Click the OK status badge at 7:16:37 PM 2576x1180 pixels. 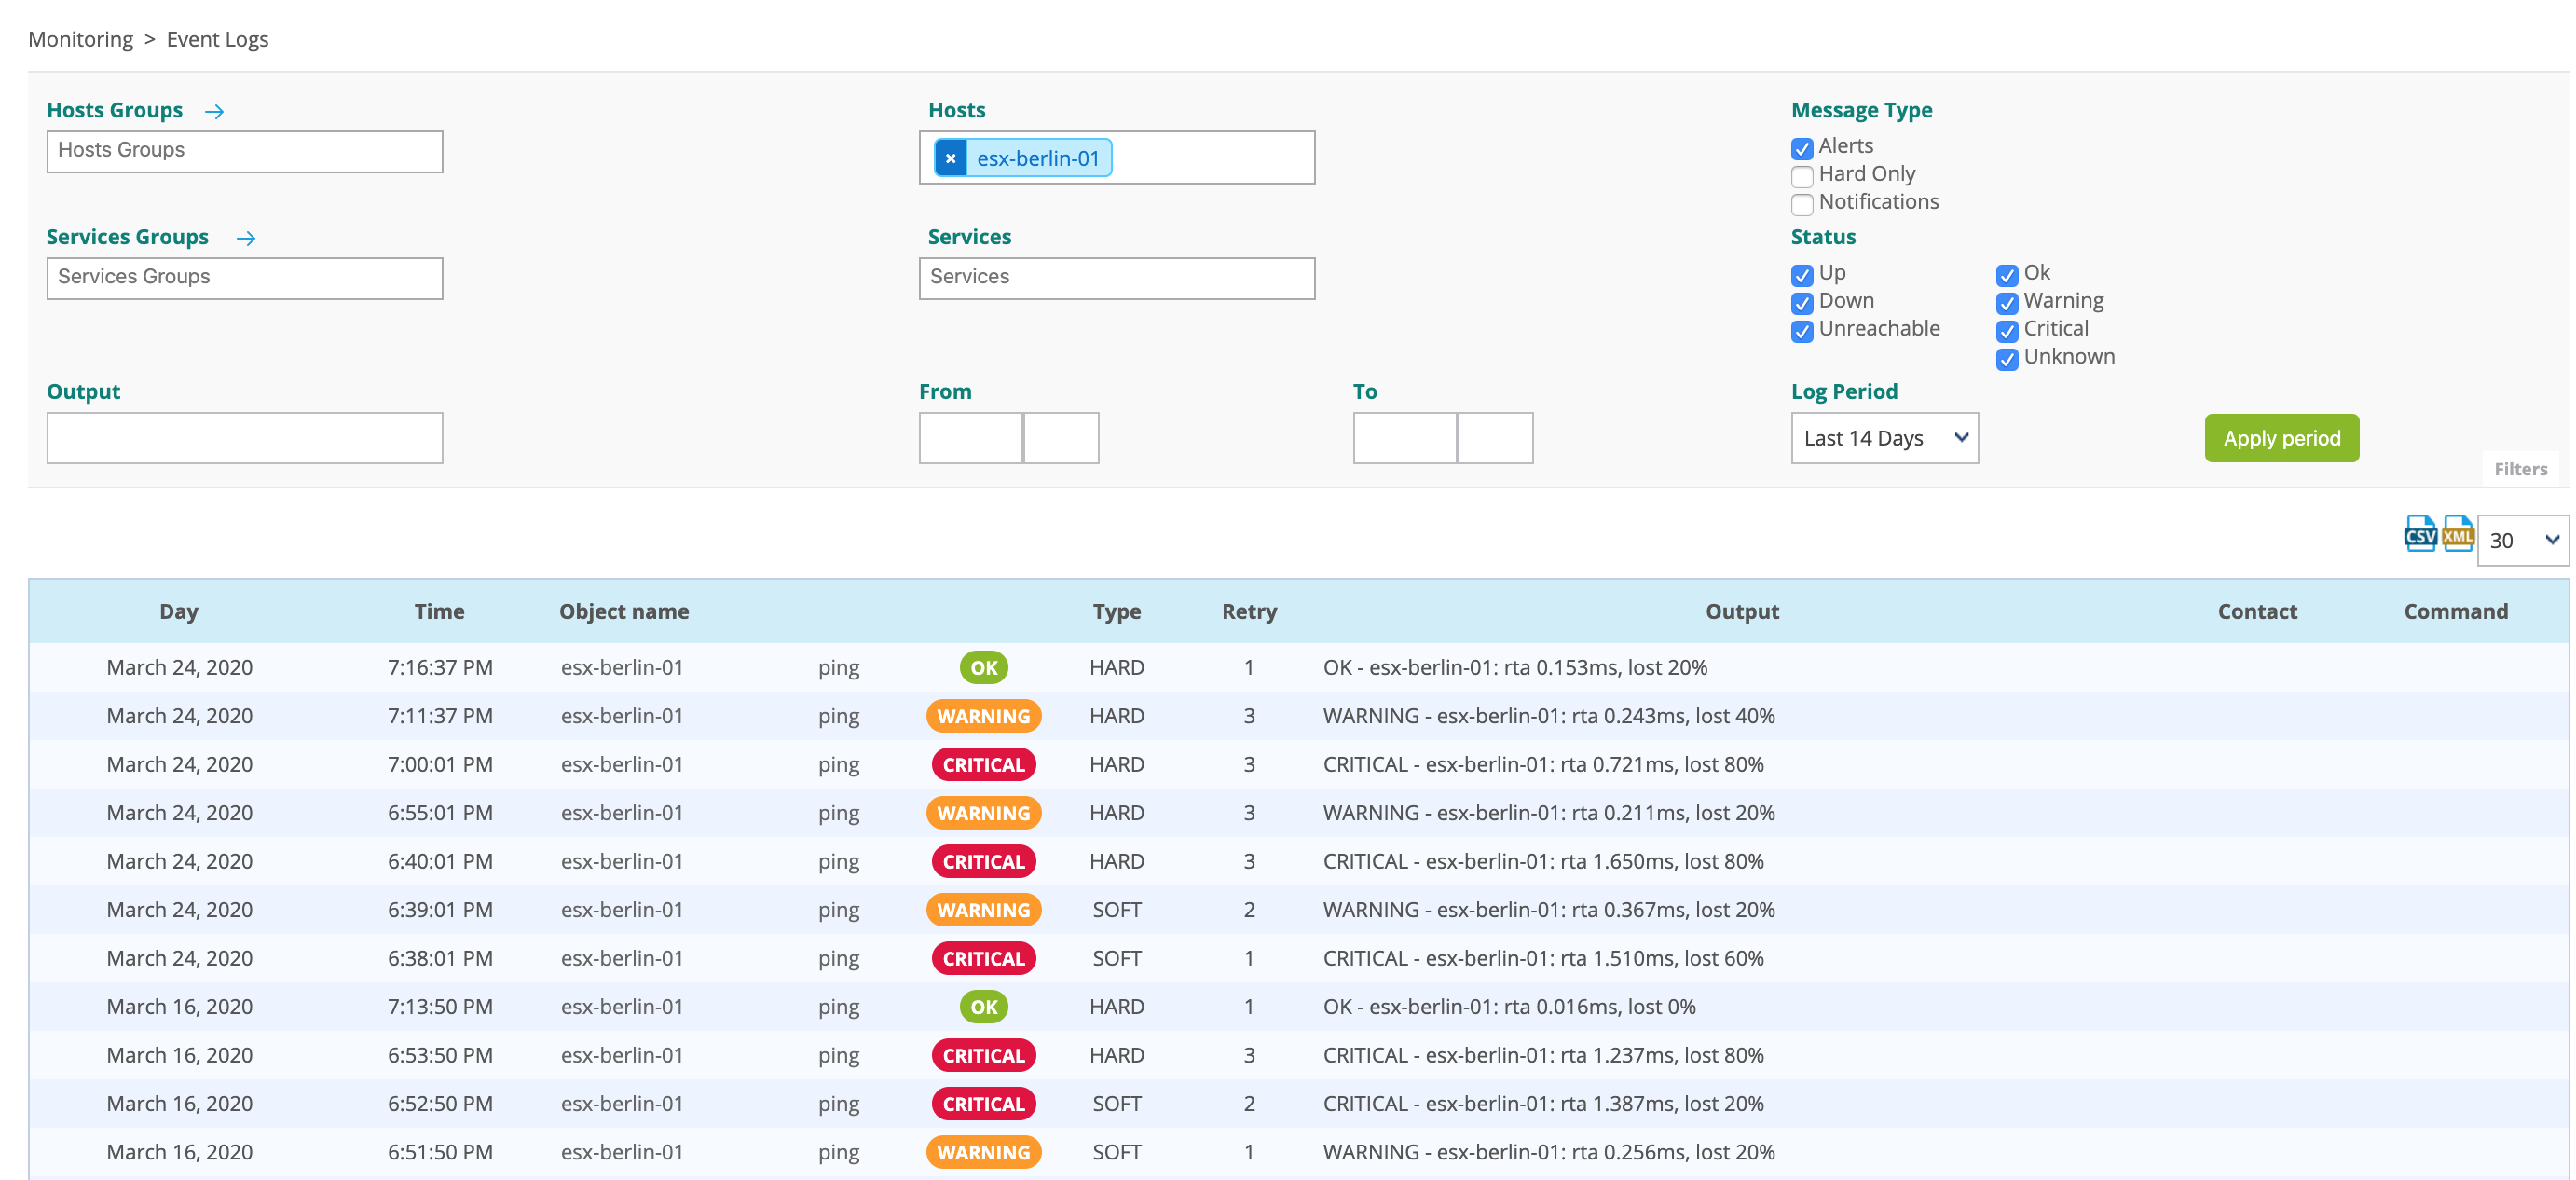(983, 668)
